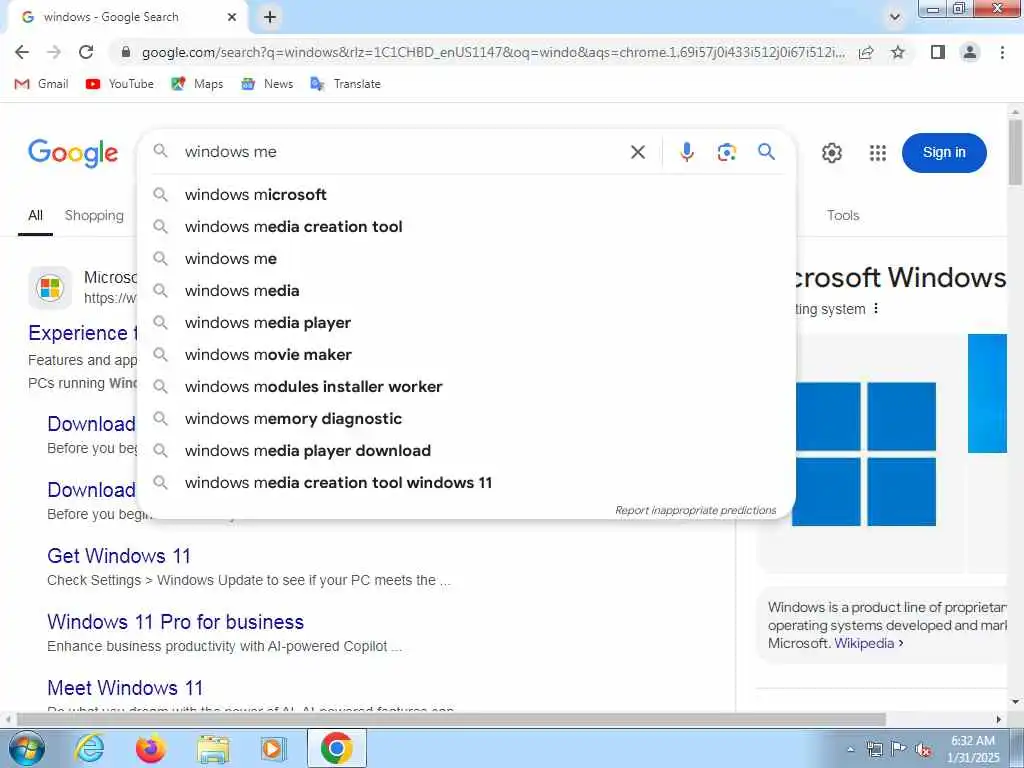Image resolution: width=1024 pixels, height=768 pixels.
Task: Open a new browser tab
Action: coord(270,17)
